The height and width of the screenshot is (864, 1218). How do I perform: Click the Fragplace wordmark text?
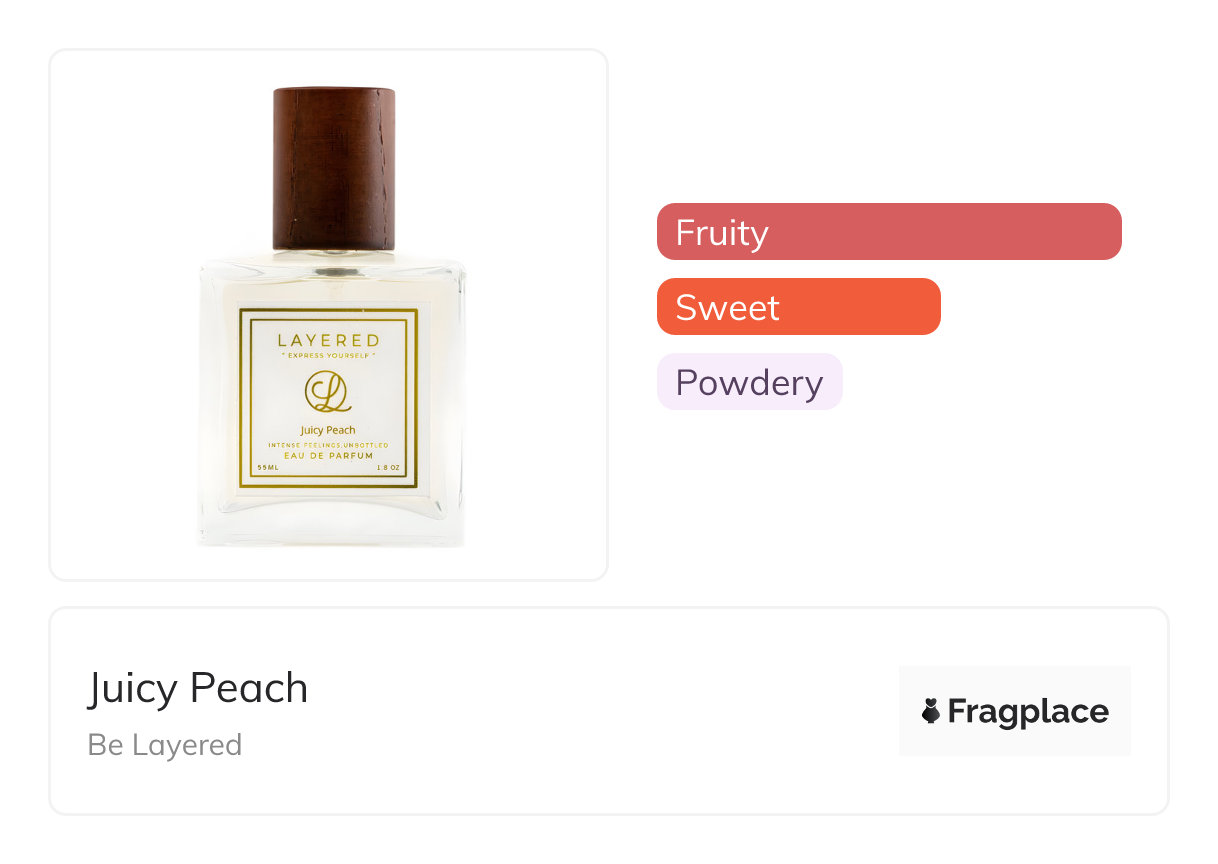[x=1028, y=711]
